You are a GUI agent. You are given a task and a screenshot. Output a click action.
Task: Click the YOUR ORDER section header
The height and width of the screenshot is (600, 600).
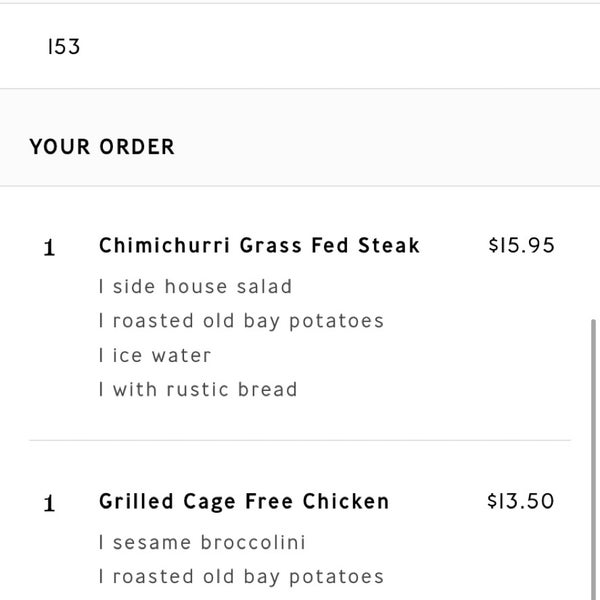[102, 147]
